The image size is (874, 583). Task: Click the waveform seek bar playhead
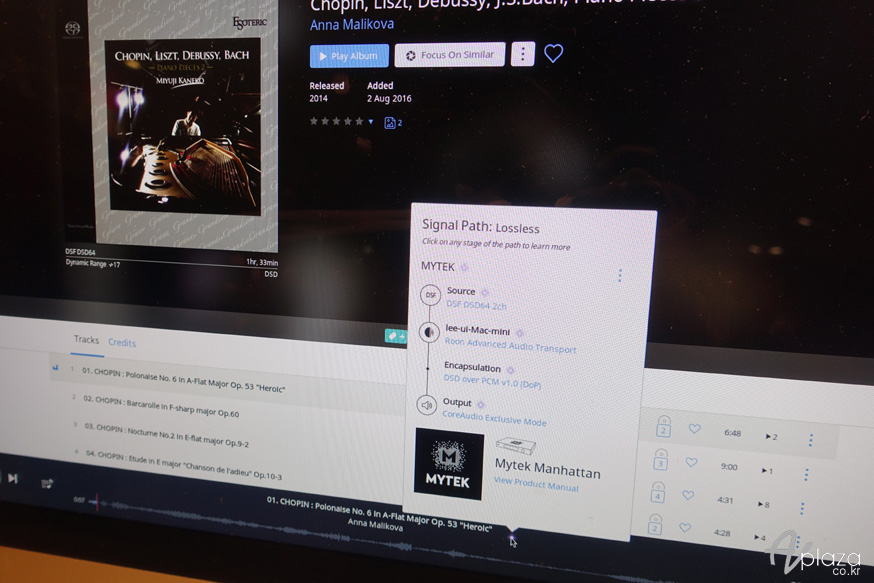coord(96,501)
